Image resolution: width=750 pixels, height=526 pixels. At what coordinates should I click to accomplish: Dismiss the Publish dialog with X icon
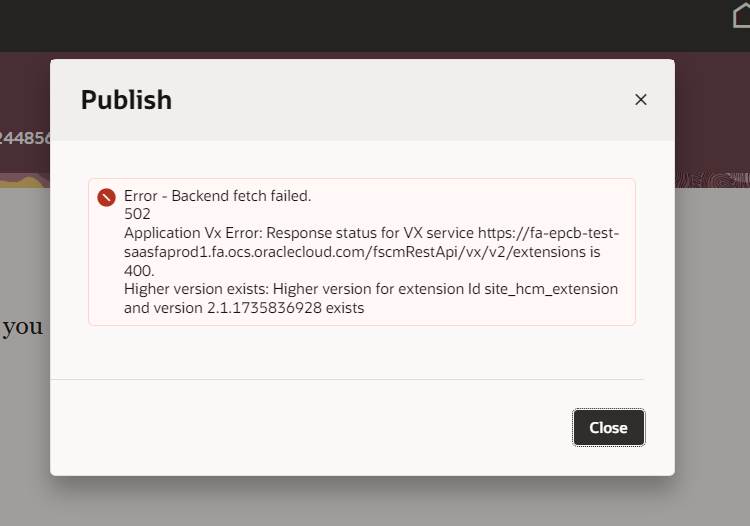point(640,99)
